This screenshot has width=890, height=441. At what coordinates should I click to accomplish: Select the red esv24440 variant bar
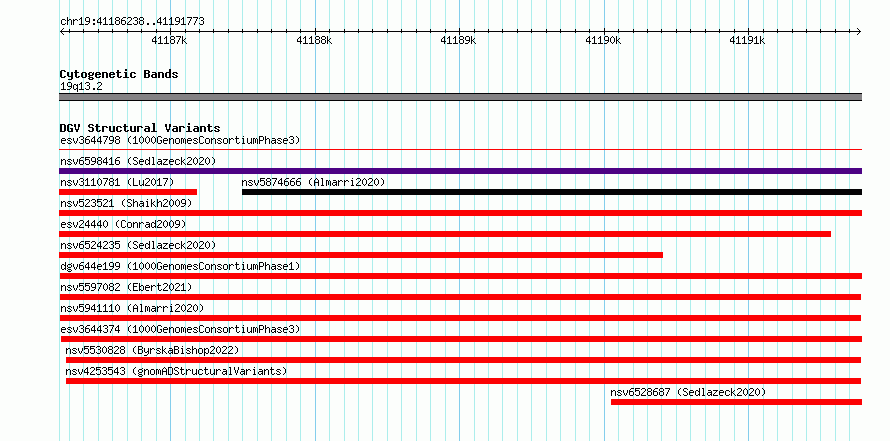(x=445, y=234)
